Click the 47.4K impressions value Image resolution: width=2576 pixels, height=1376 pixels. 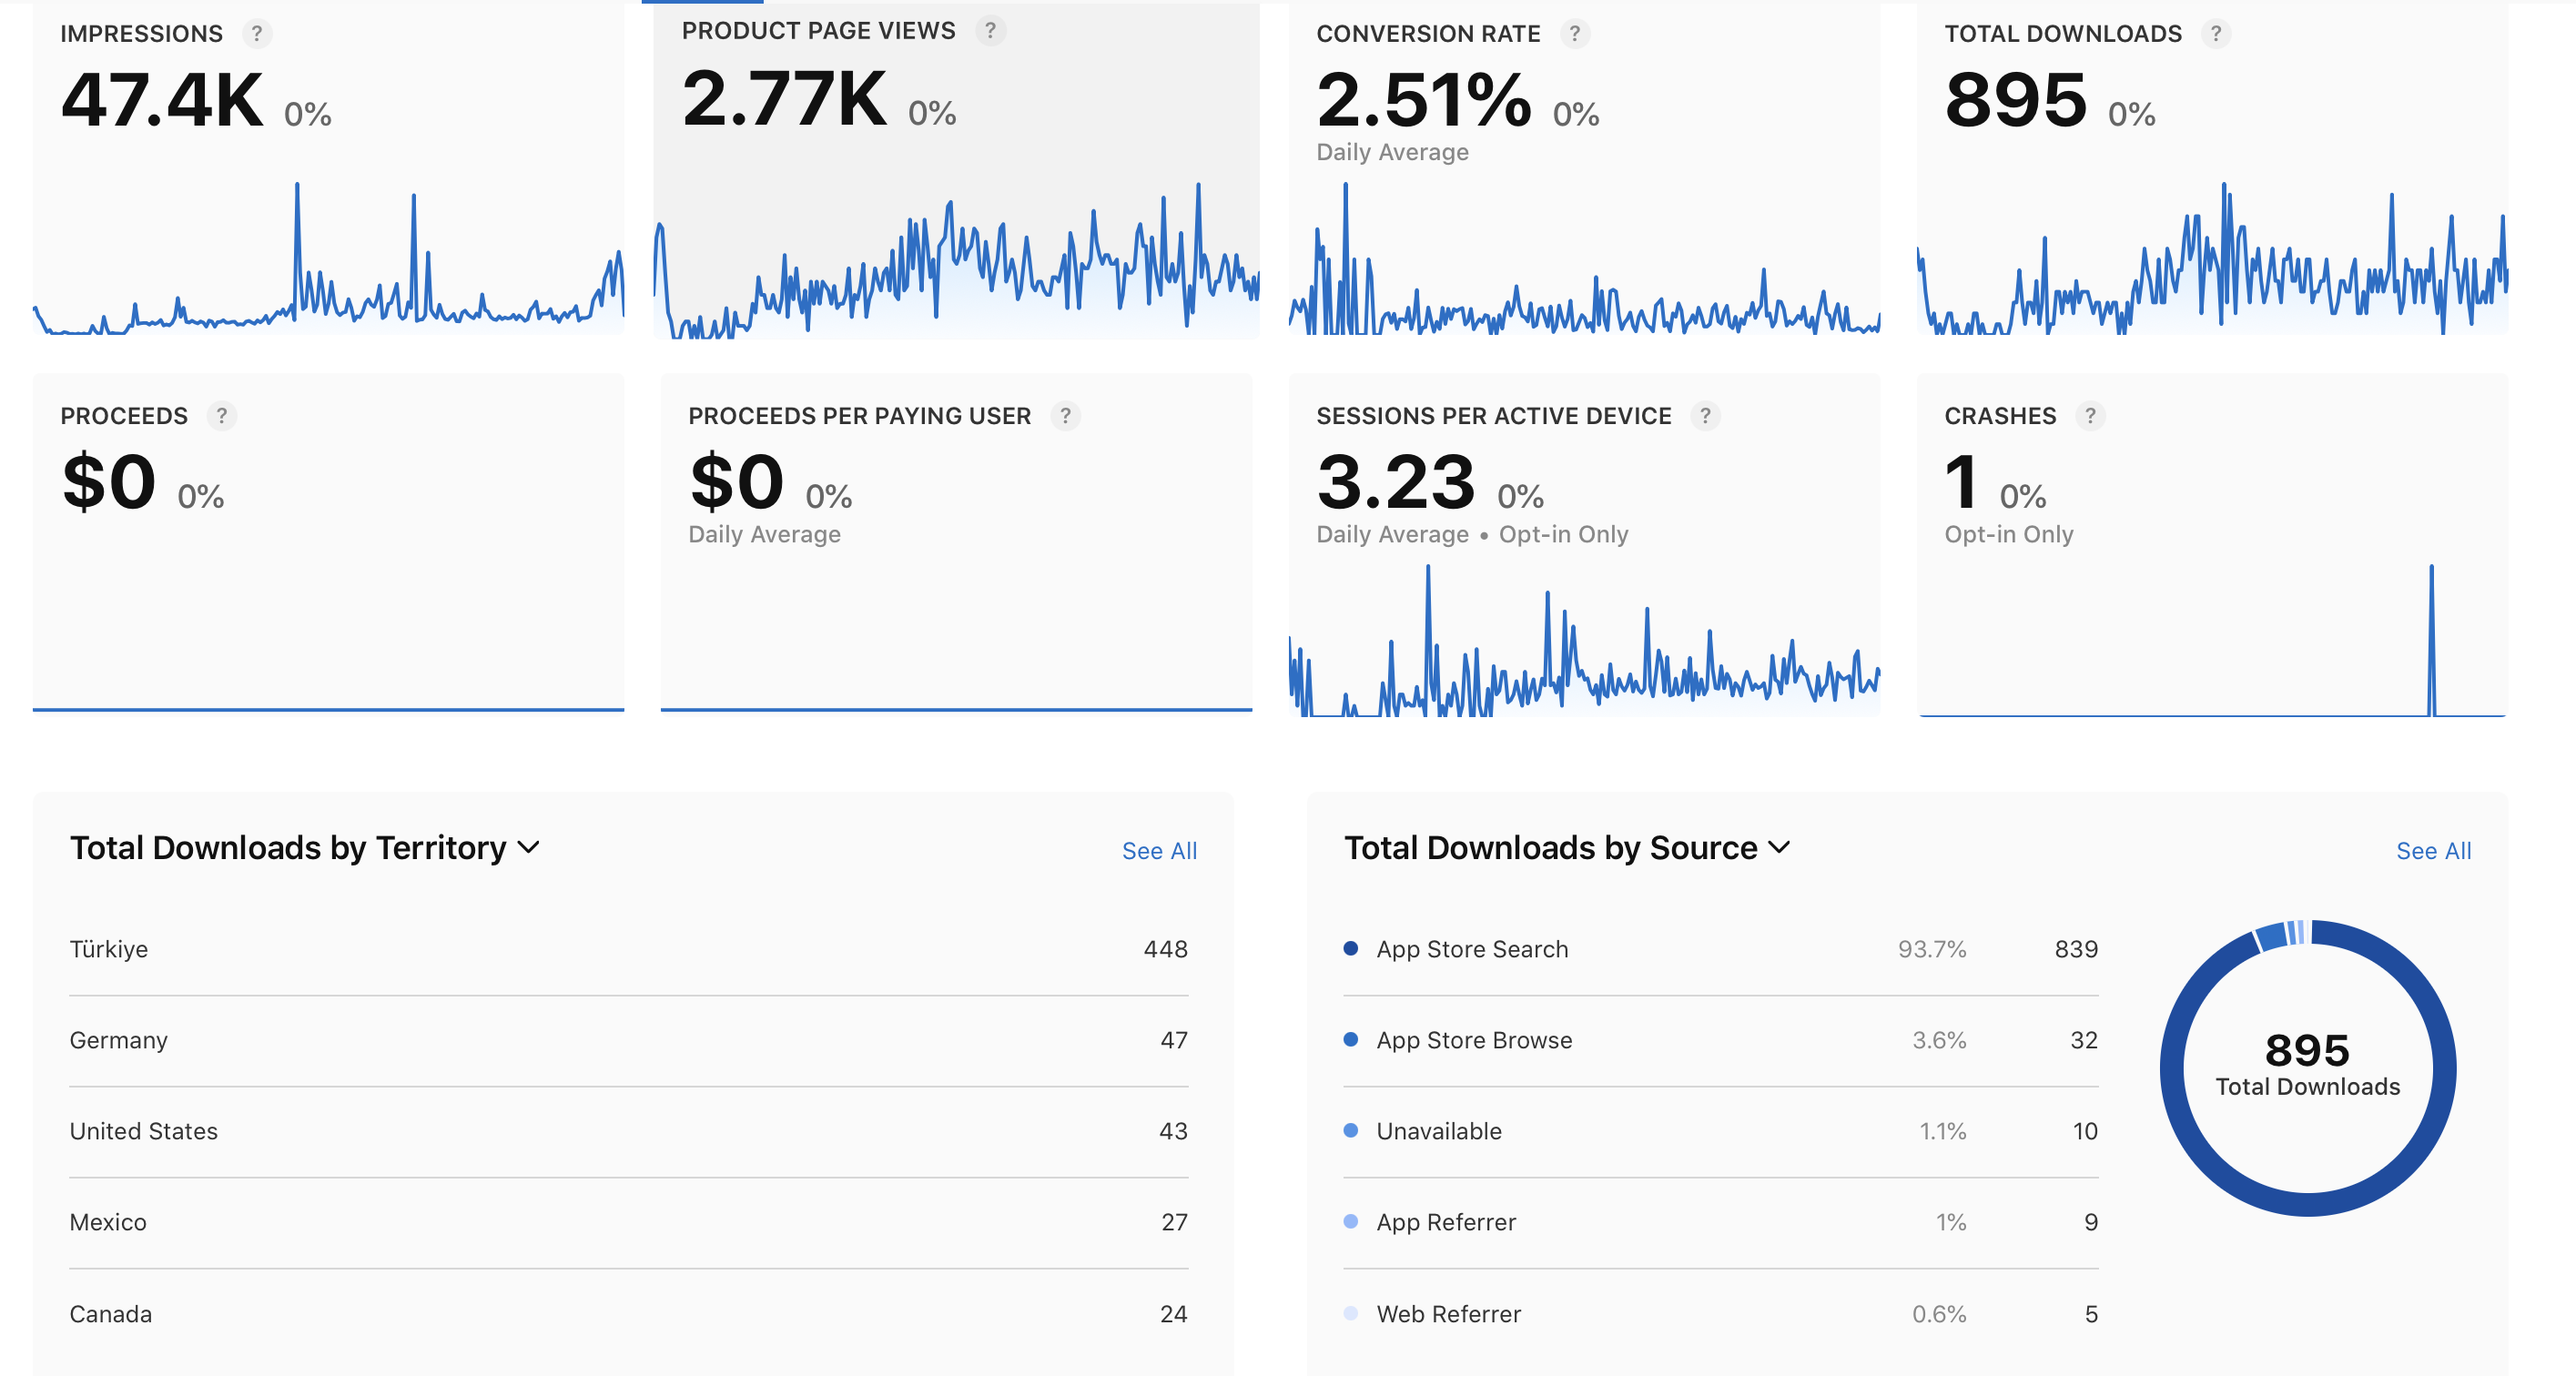[x=162, y=100]
